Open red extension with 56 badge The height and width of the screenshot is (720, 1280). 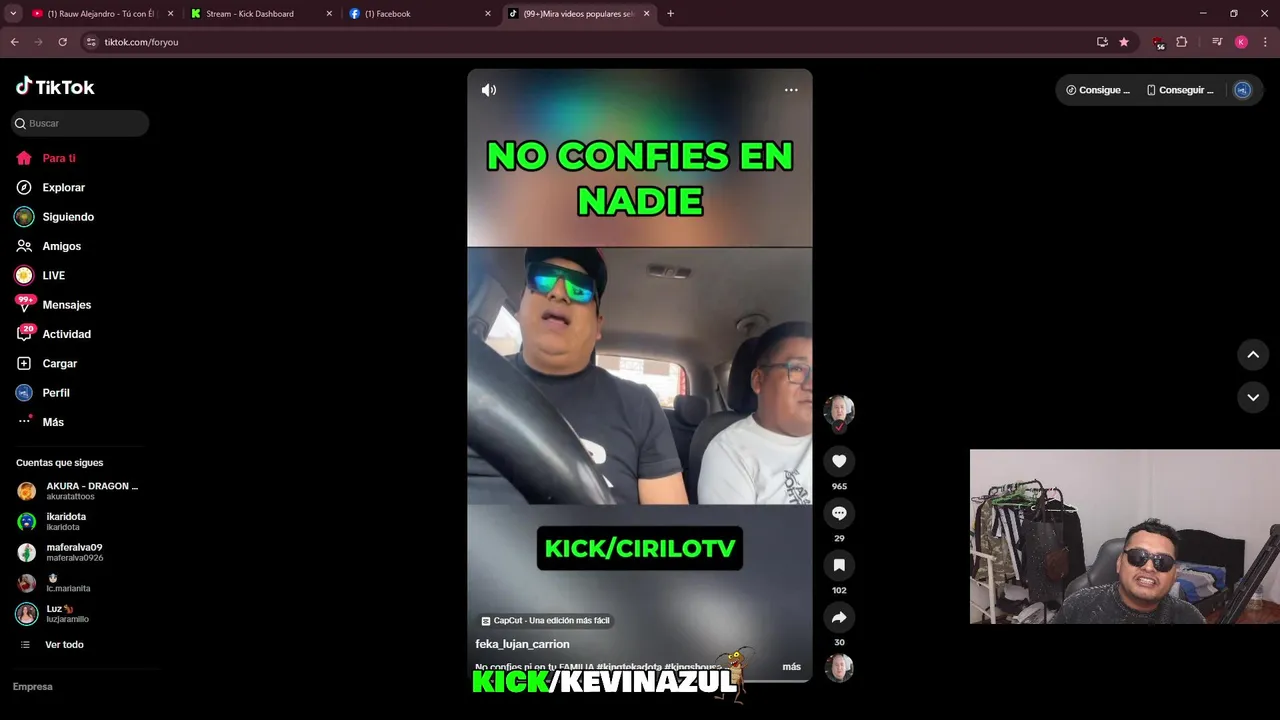(x=1158, y=42)
